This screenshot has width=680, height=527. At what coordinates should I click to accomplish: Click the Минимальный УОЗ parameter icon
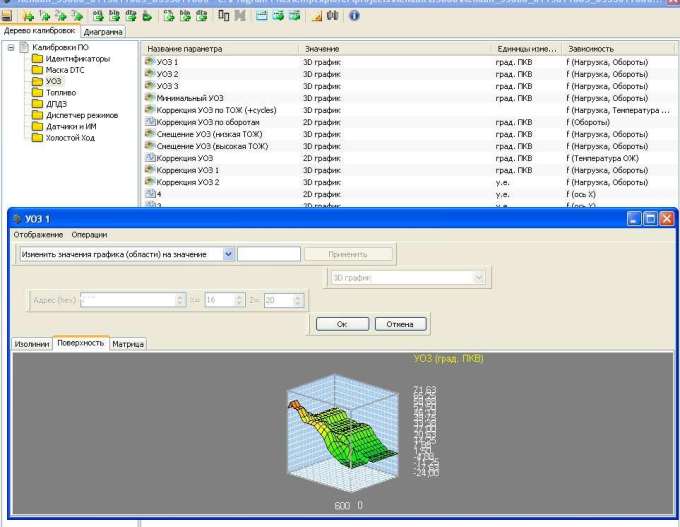(150, 98)
